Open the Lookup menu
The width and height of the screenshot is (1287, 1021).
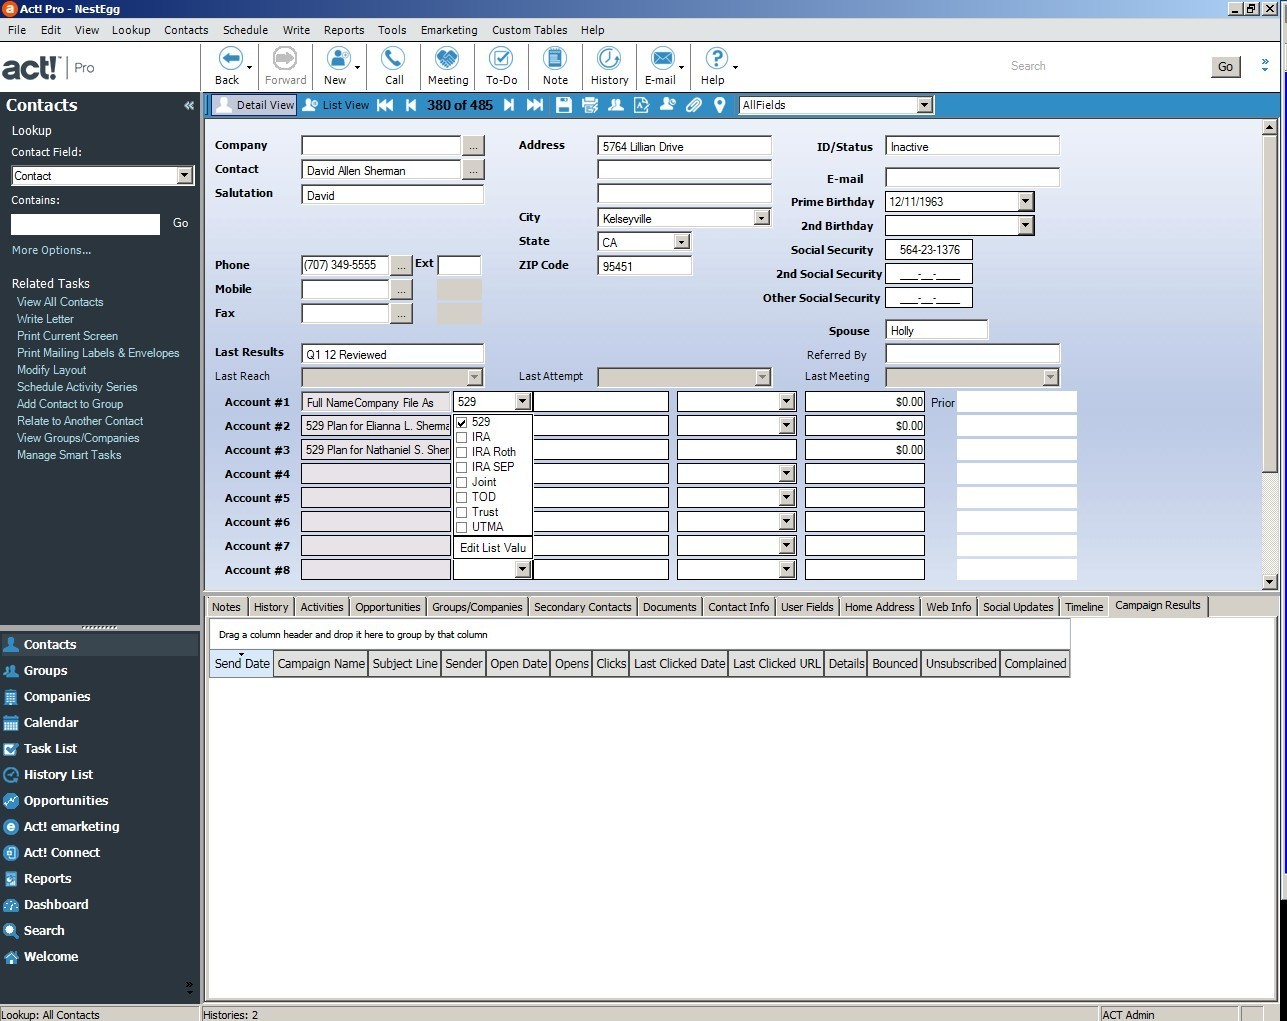(131, 30)
